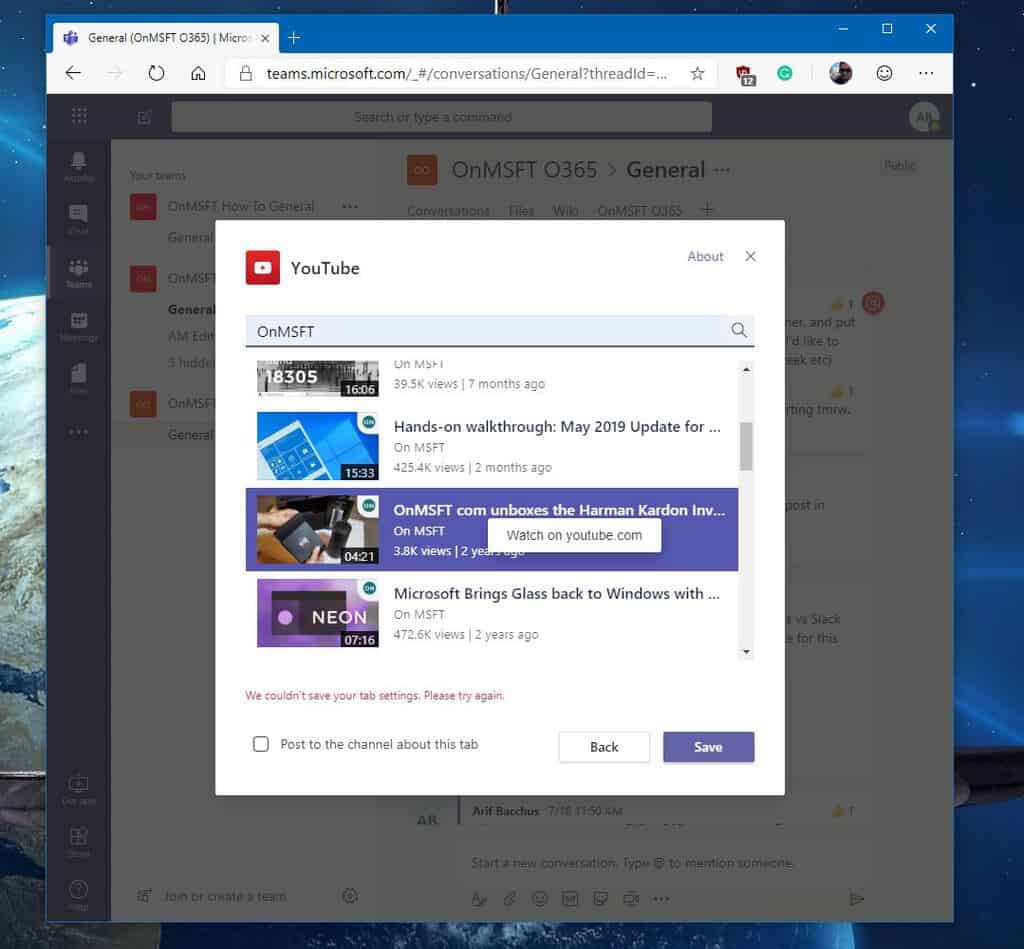
Task: Click the browser back arrow
Action: coord(73,73)
